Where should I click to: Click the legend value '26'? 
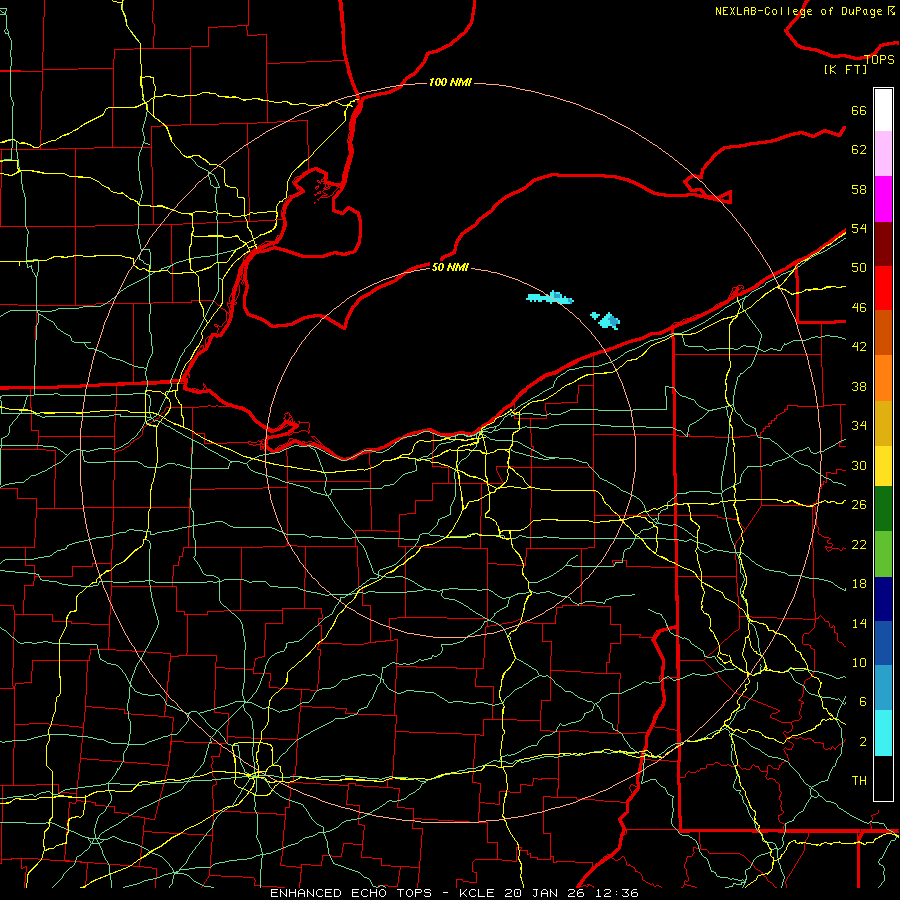coord(859,505)
